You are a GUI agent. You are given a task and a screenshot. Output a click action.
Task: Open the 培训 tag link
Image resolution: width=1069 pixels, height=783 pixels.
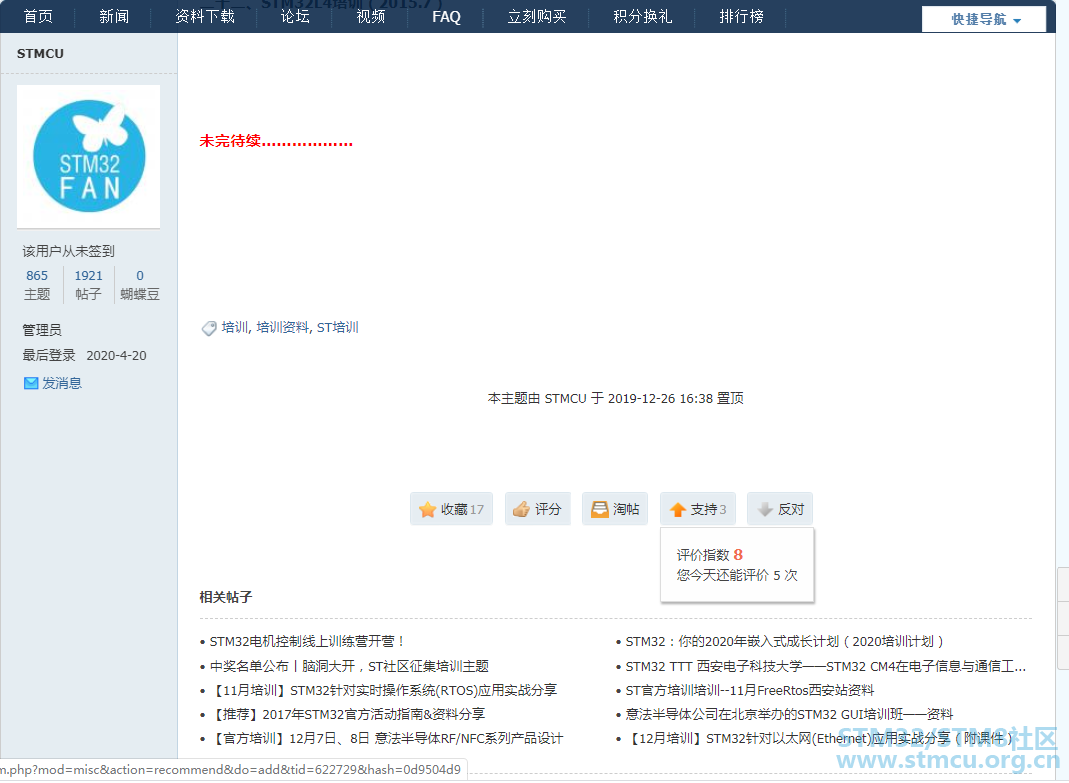pyautogui.click(x=235, y=327)
